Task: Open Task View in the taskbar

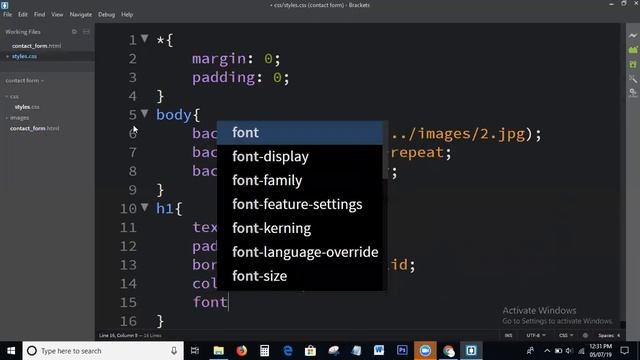Action: tap(195, 351)
